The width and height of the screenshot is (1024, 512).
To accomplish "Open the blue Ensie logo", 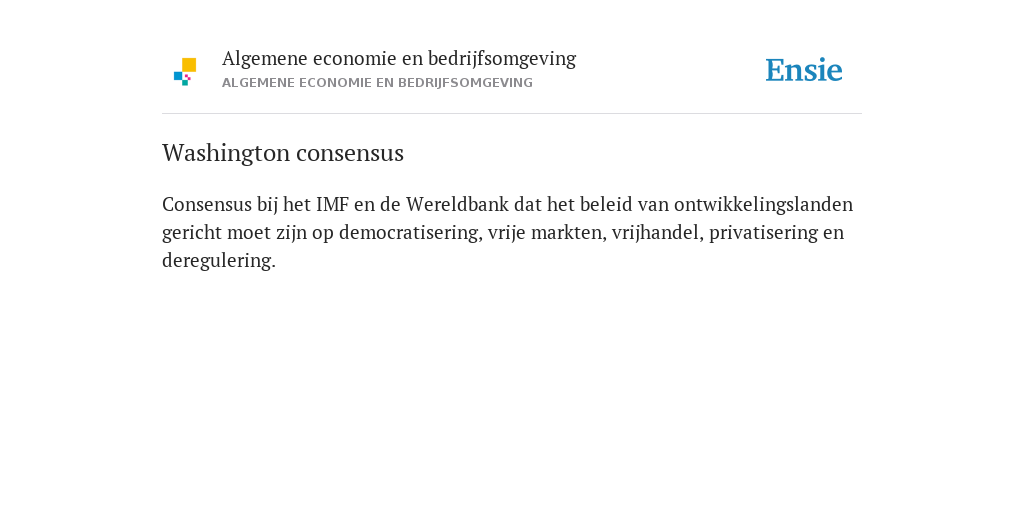I will pos(804,71).
